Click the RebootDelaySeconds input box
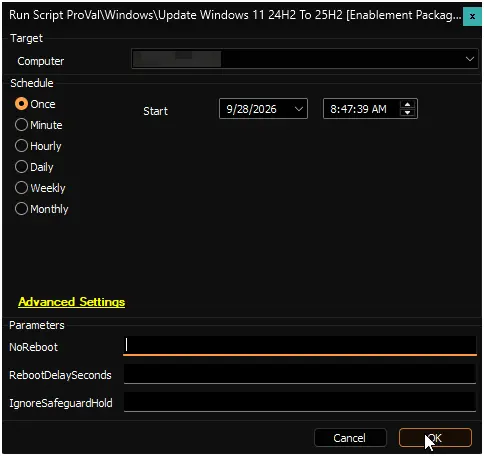 (300, 374)
